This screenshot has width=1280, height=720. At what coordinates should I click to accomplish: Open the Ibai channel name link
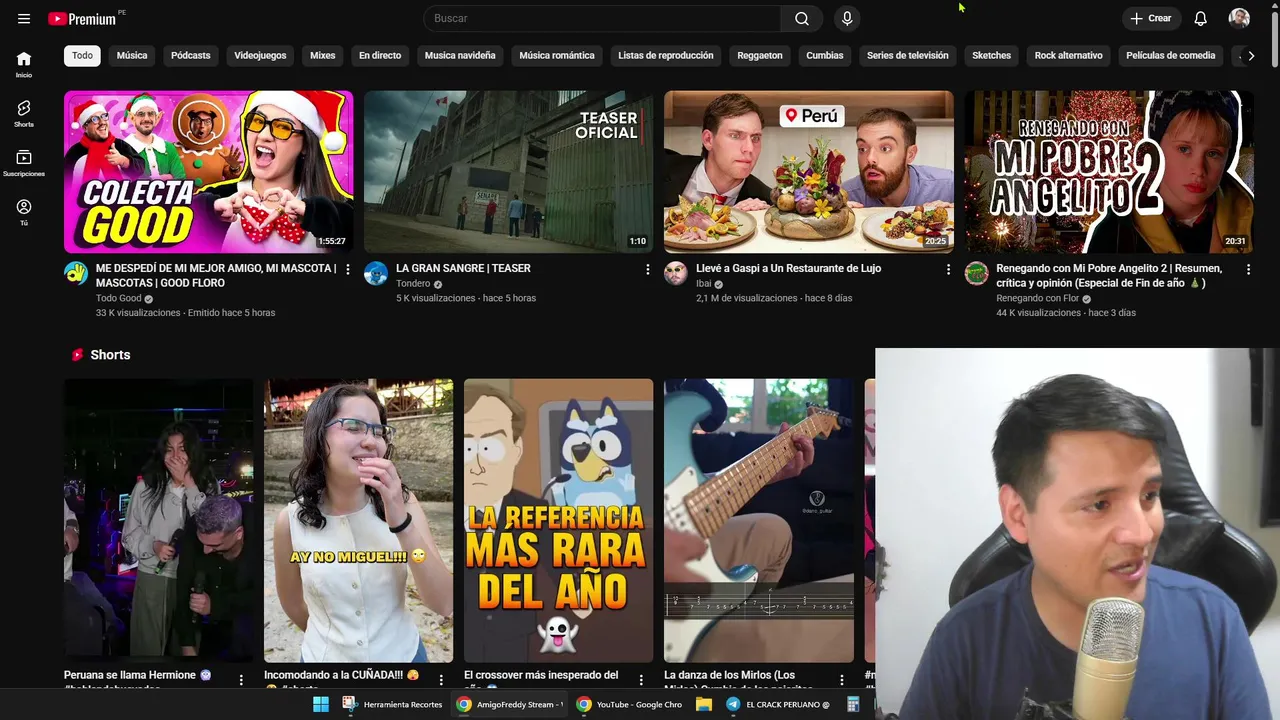(704, 283)
